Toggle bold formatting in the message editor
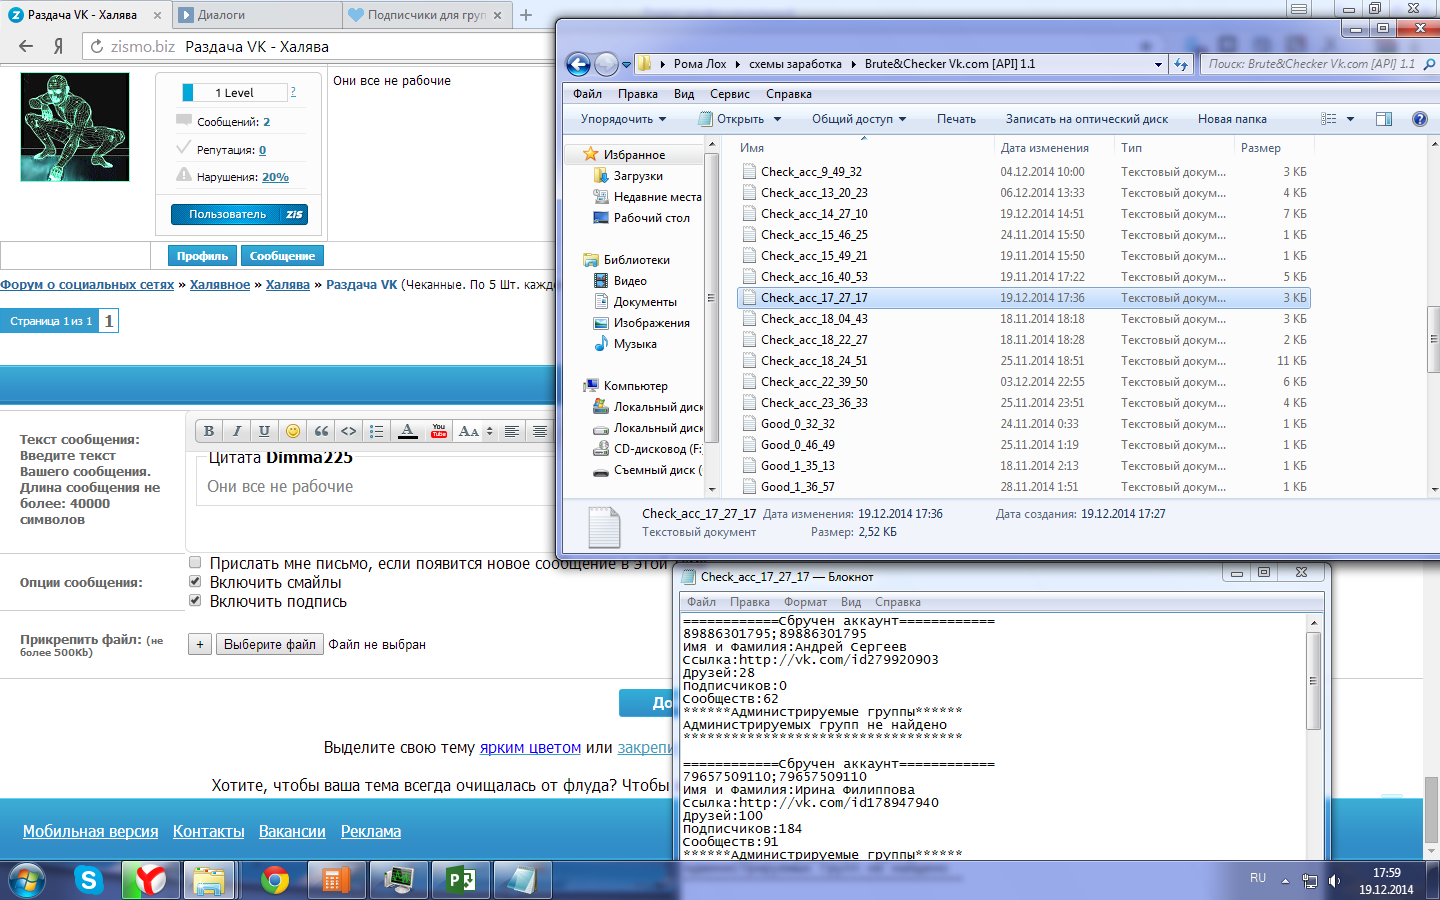 209,431
